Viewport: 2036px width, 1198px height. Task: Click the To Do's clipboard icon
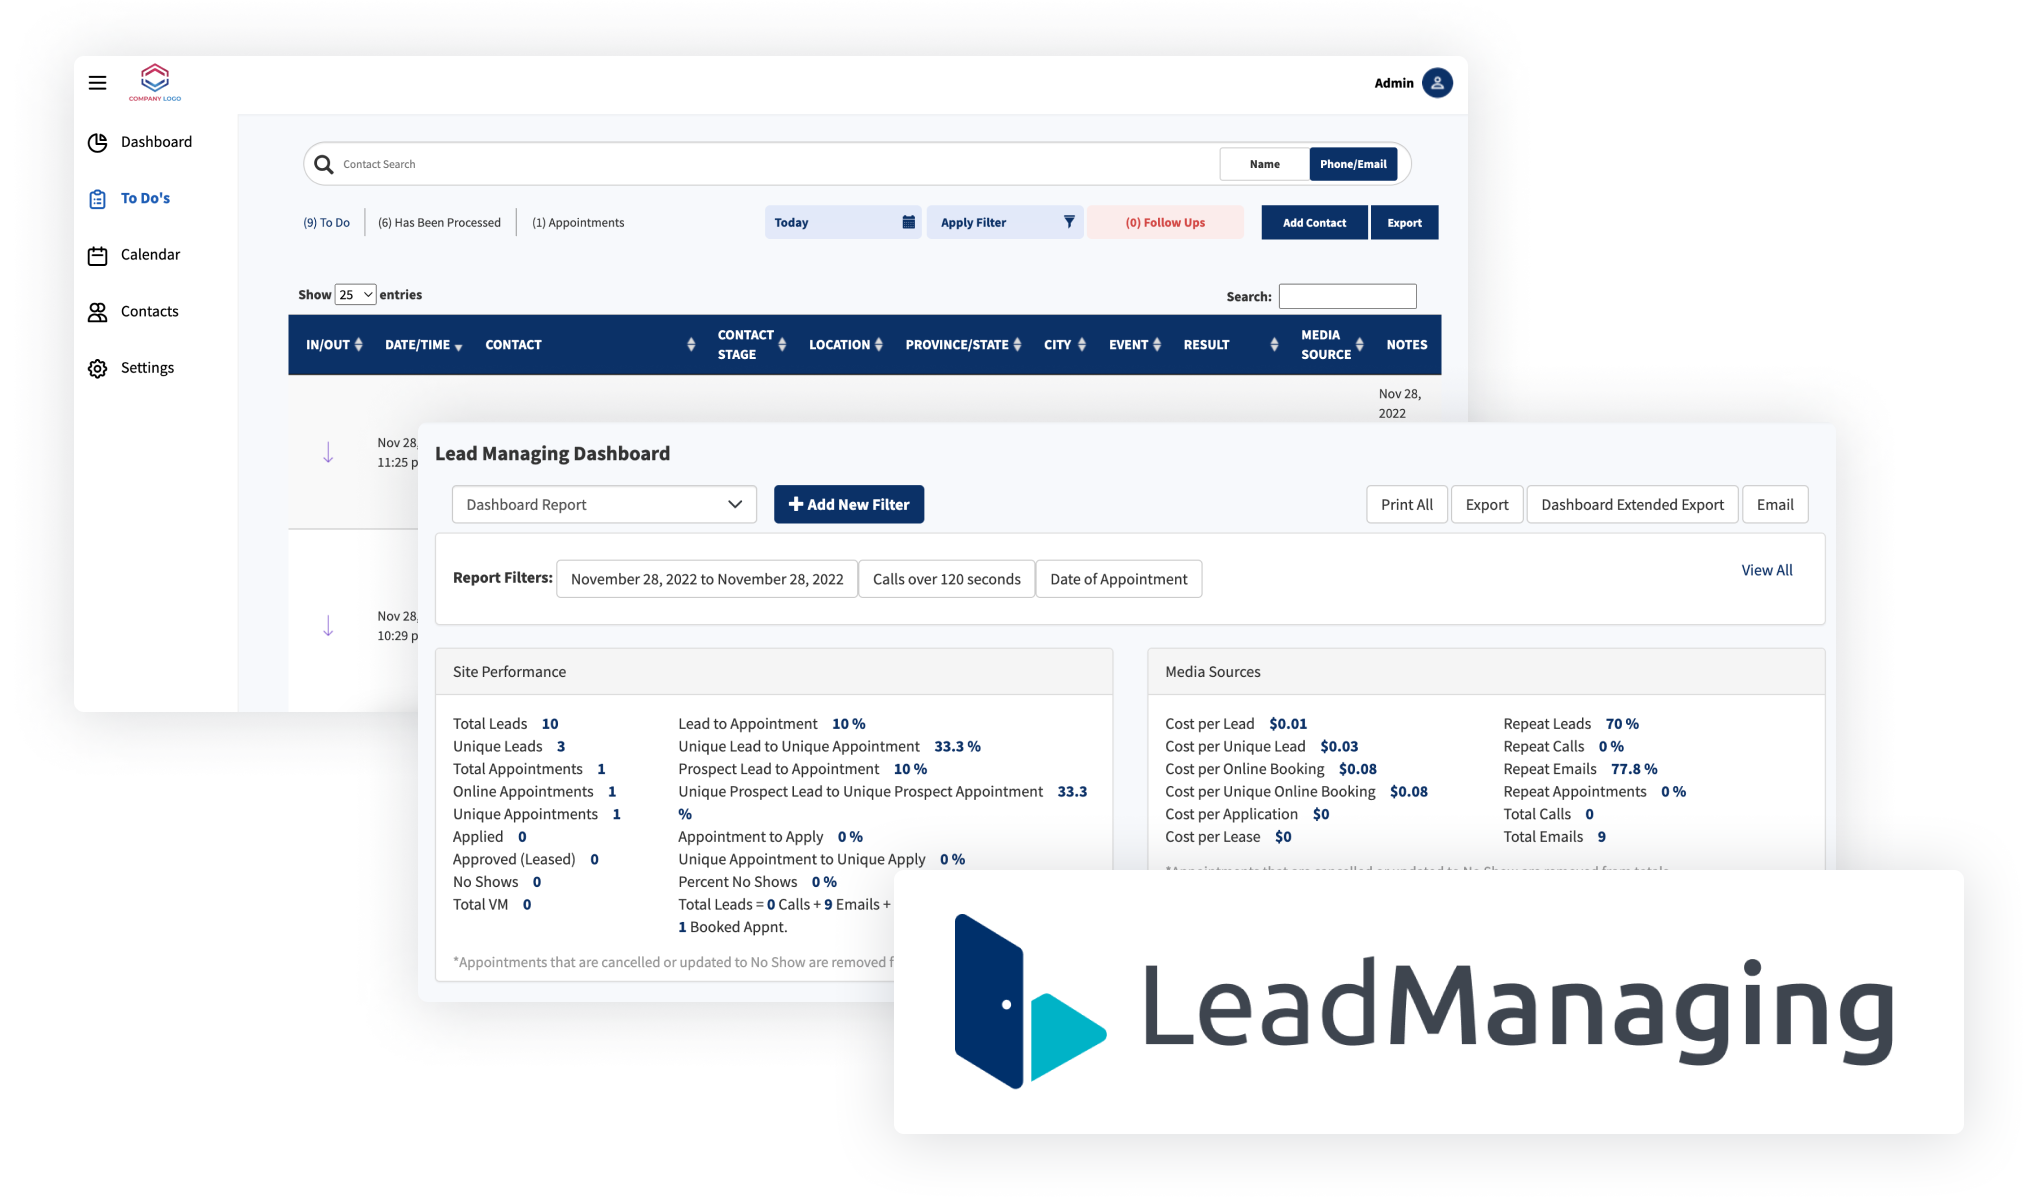tap(97, 199)
